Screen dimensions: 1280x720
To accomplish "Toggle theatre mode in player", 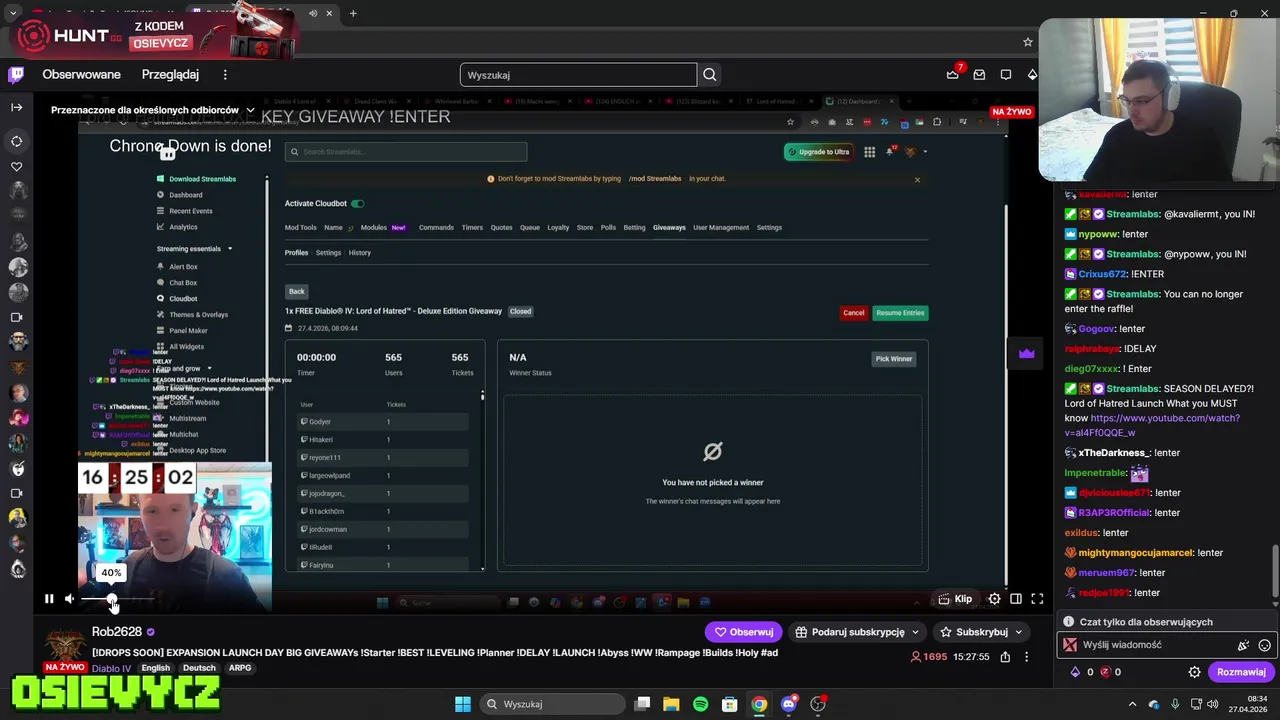I will [1015, 599].
